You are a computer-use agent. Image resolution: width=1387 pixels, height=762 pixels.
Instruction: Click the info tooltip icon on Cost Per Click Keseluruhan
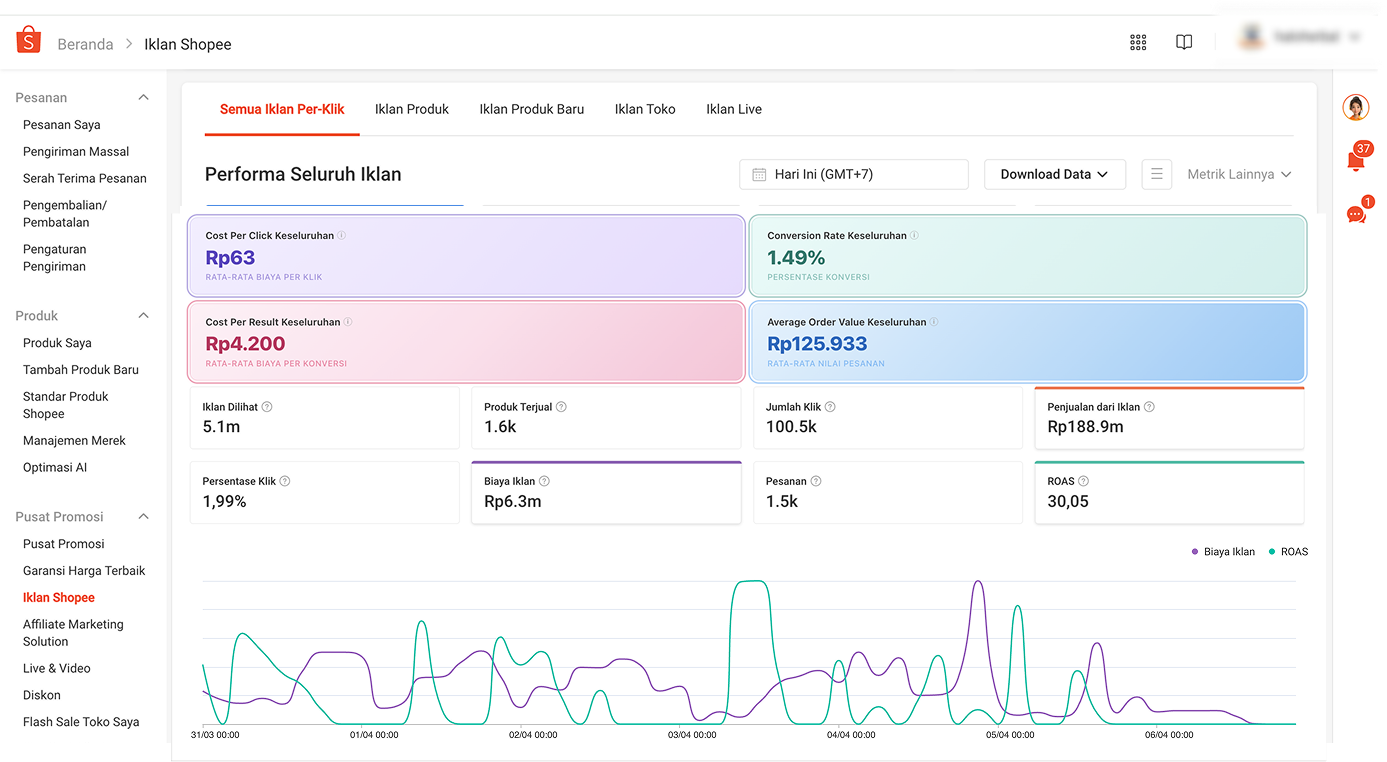(x=339, y=235)
